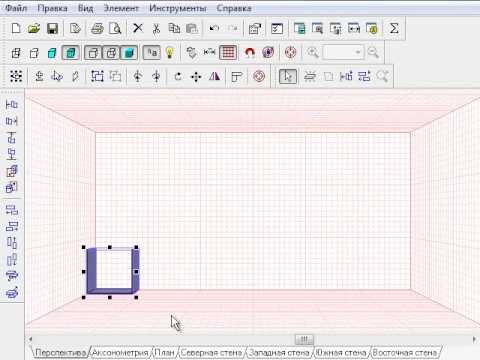Toggle outlines display cube button
480x360 pixels.
click(x=93, y=53)
